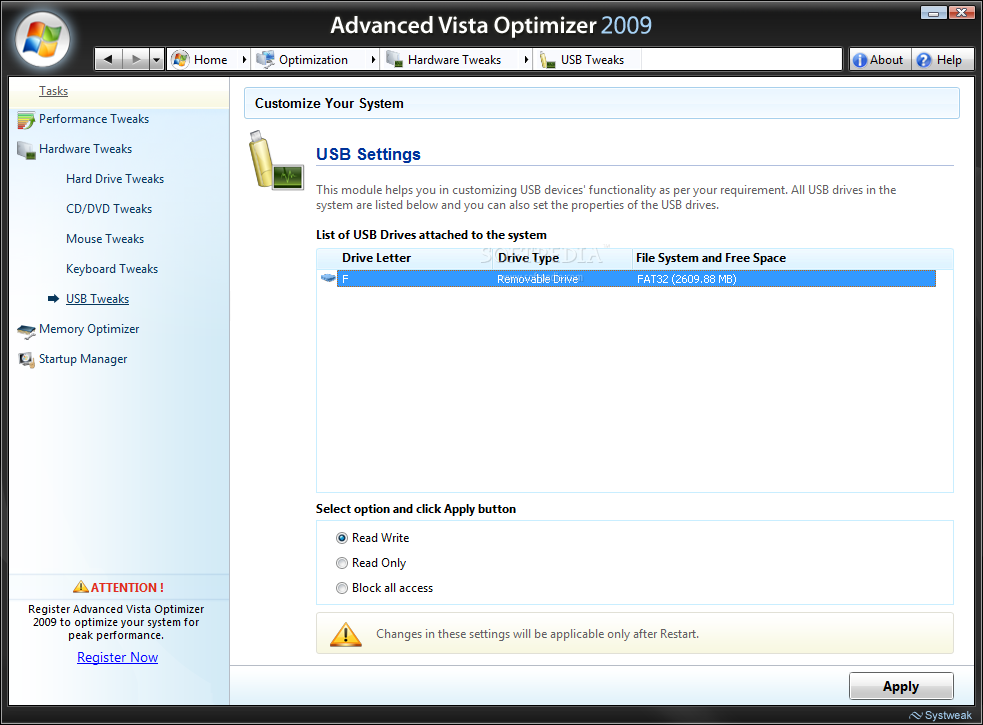Click the large USB drive settings icon
This screenshot has width=983, height=725.
pos(276,161)
